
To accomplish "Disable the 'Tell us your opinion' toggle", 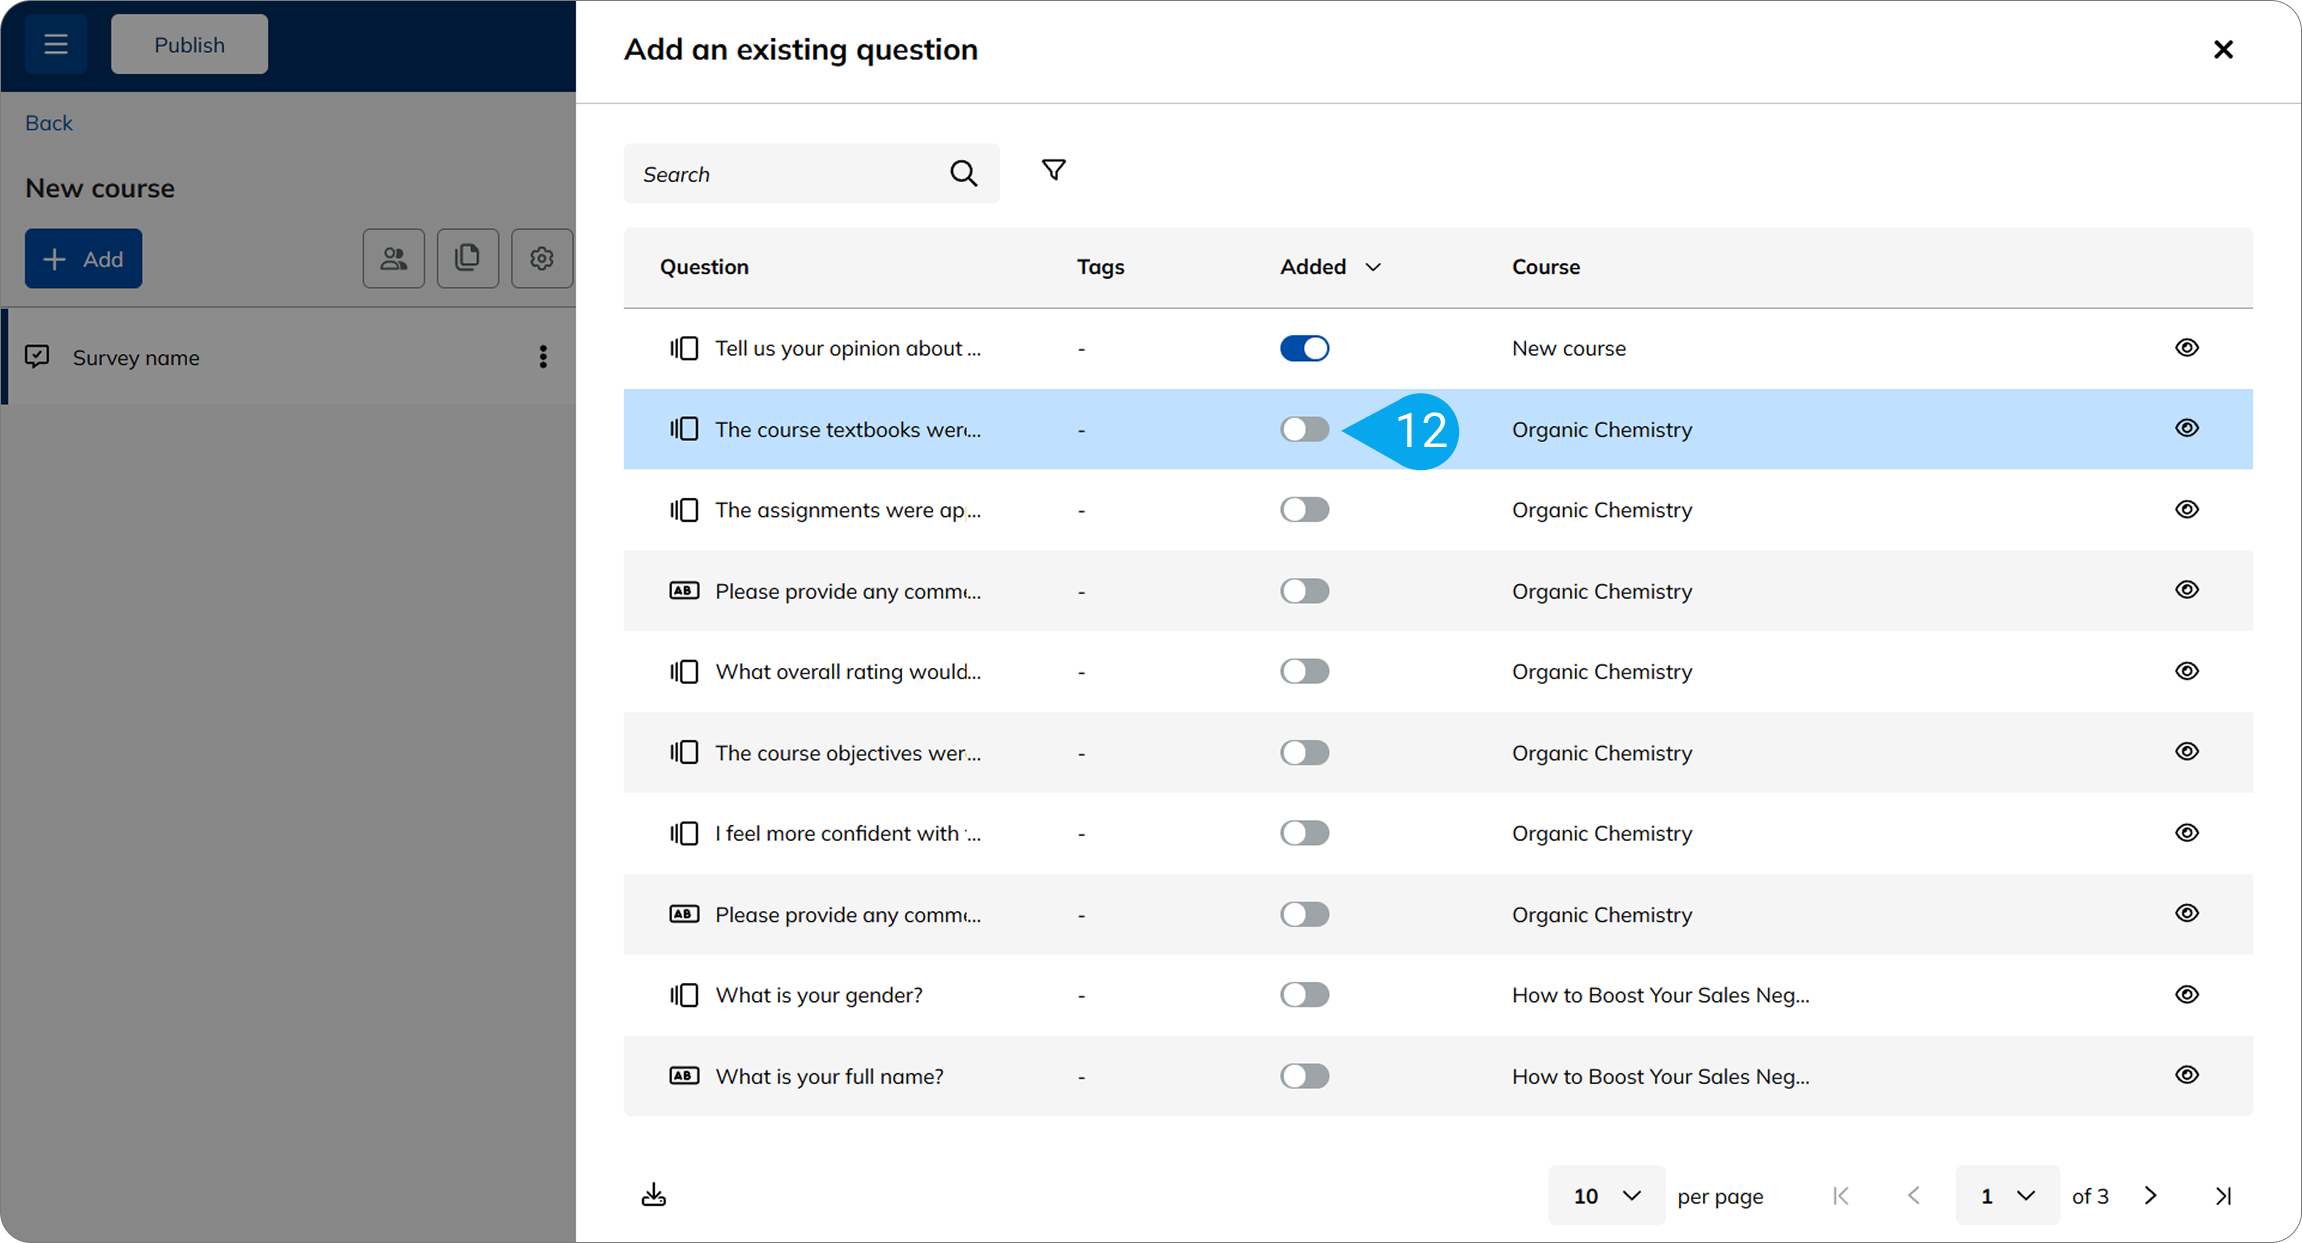I will click(1304, 348).
